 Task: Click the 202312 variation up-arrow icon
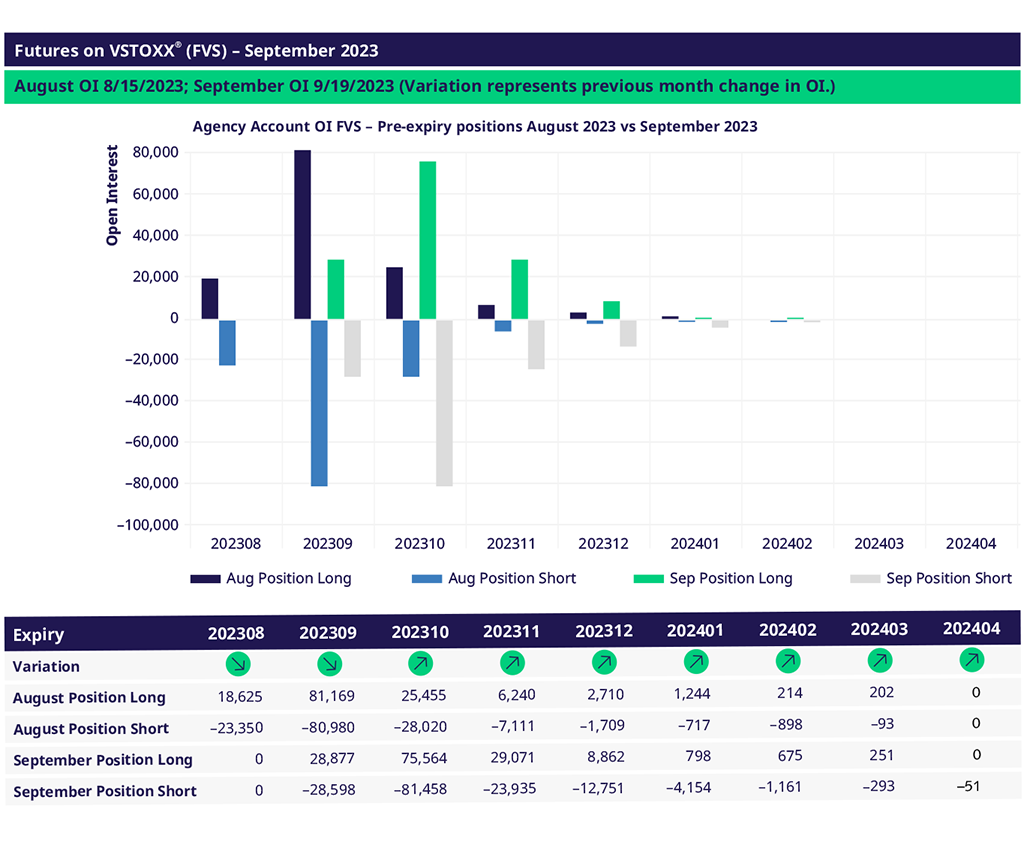click(x=604, y=662)
